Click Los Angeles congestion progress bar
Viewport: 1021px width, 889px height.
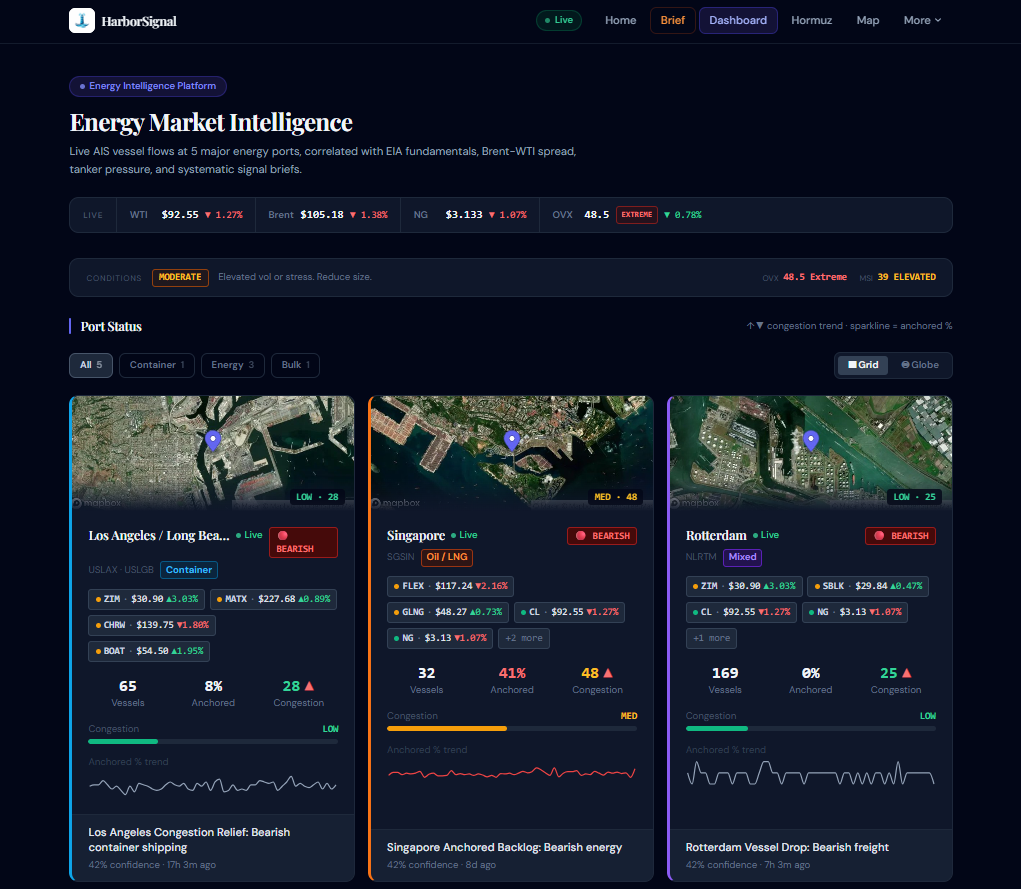pos(213,741)
